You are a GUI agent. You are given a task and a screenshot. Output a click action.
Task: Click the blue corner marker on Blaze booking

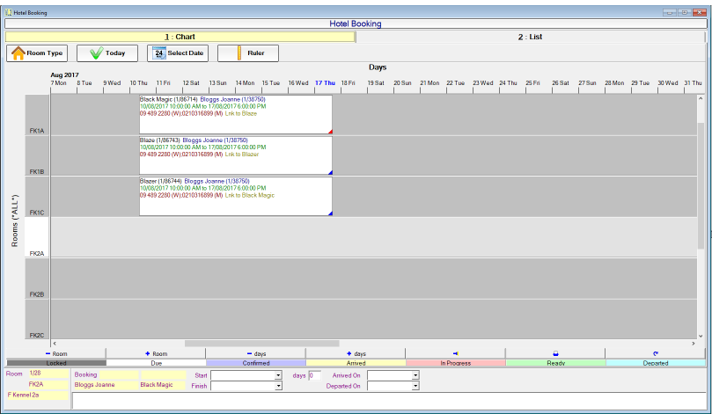[331, 173]
